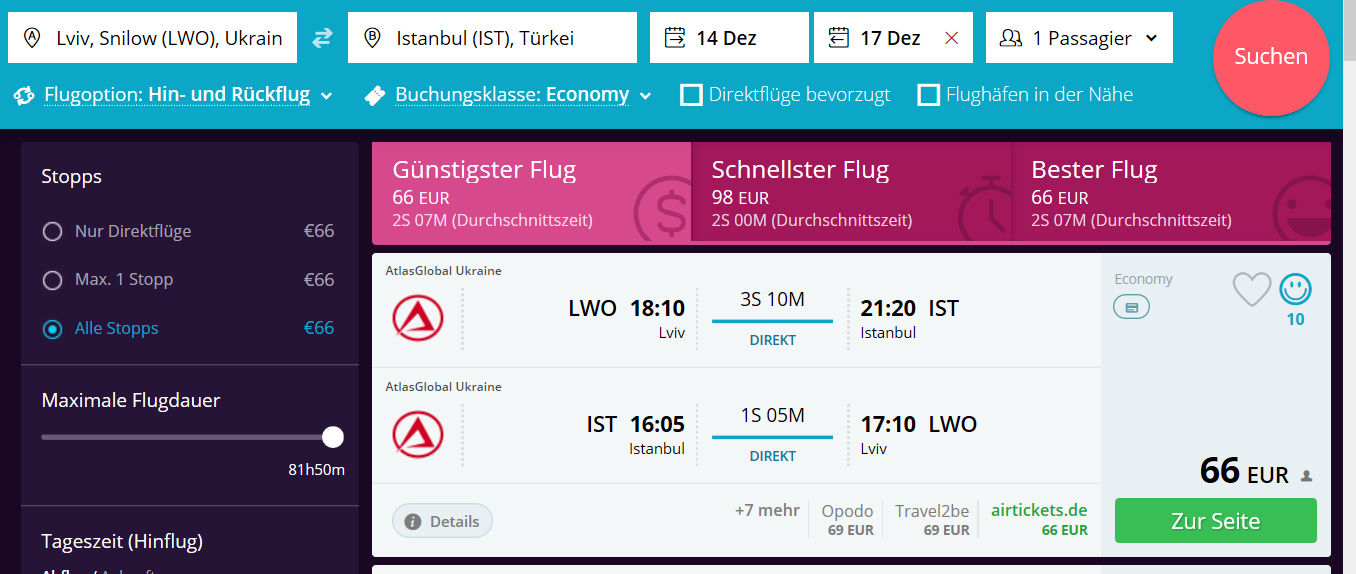Click the Suchen search button

click(x=1271, y=57)
